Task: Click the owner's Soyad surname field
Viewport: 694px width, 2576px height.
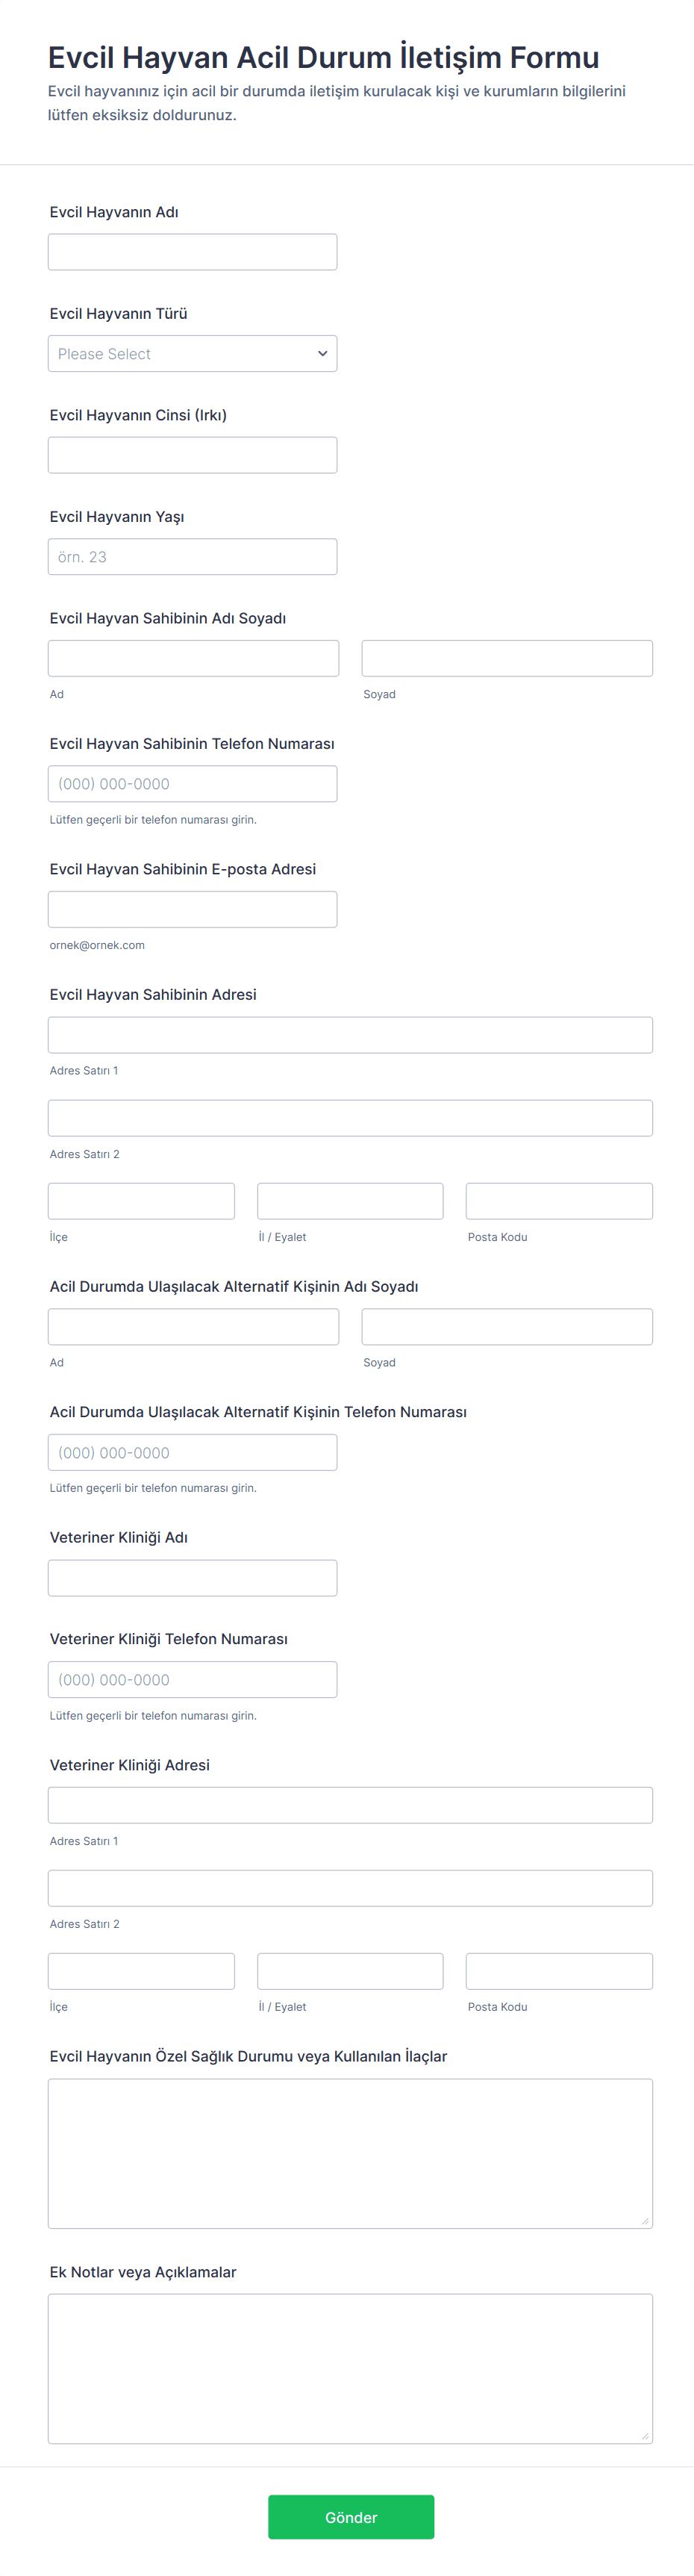Action: point(506,657)
